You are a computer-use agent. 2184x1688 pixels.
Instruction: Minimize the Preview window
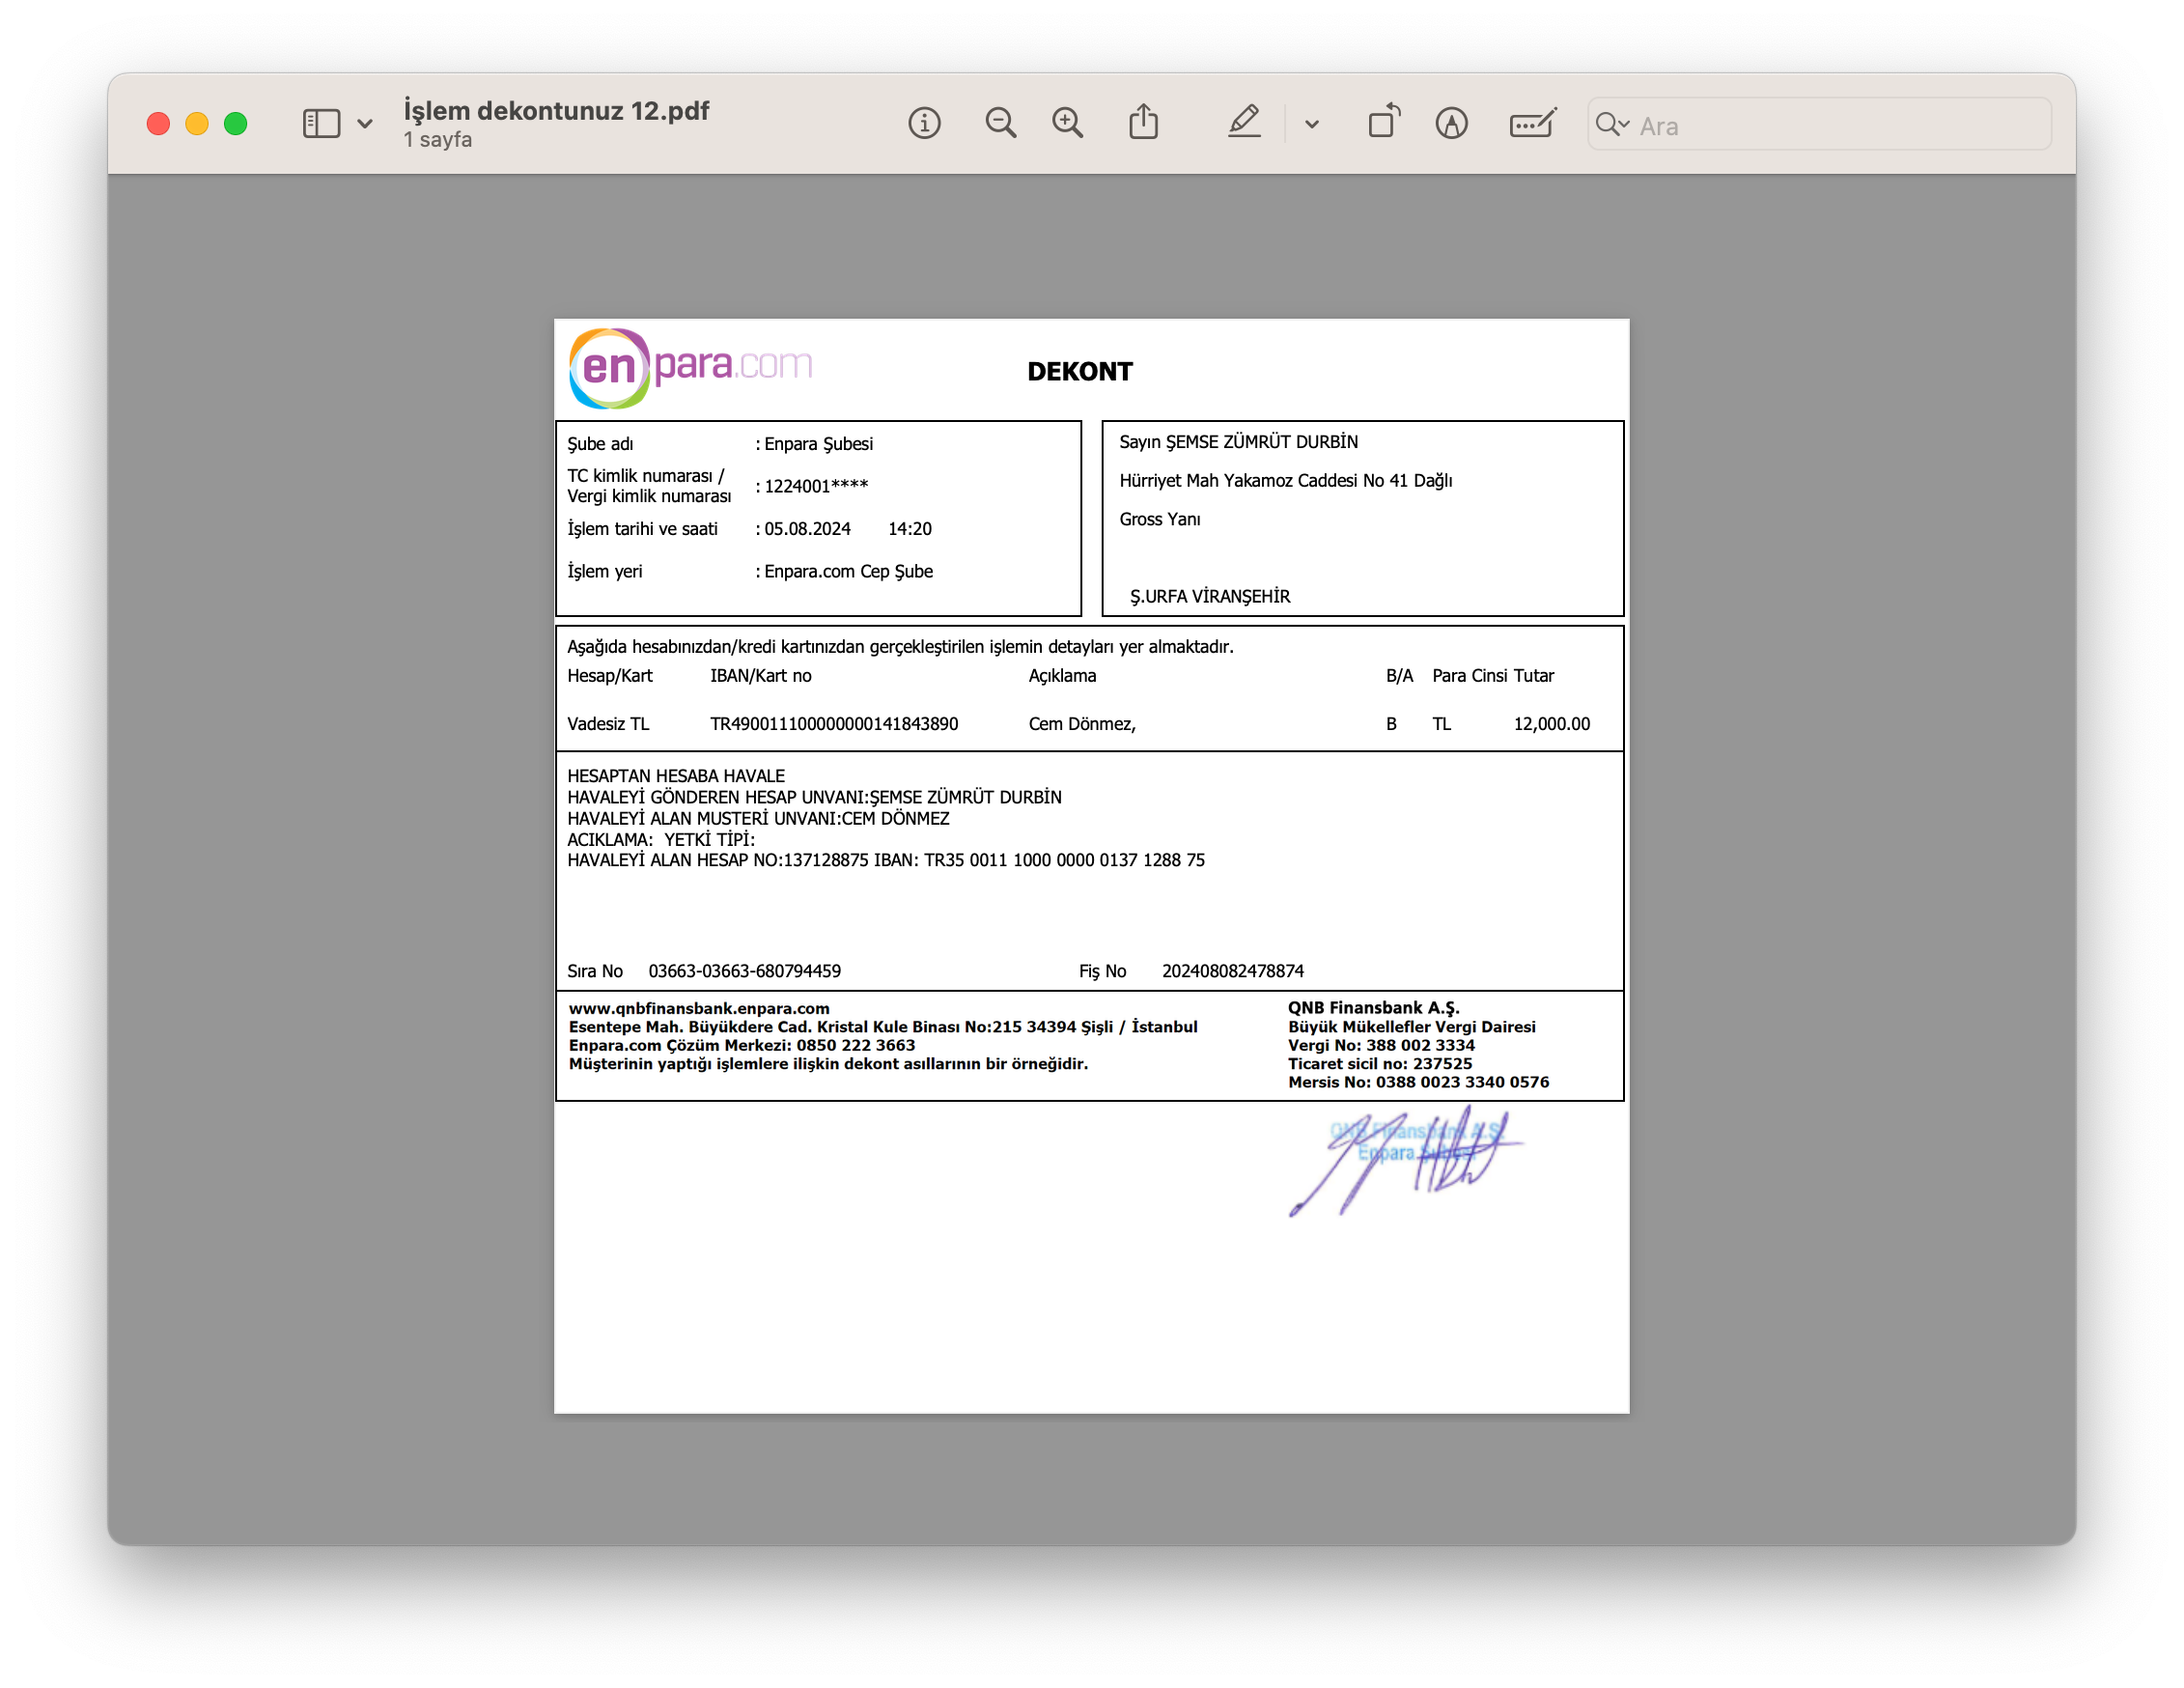coord(197,124)
